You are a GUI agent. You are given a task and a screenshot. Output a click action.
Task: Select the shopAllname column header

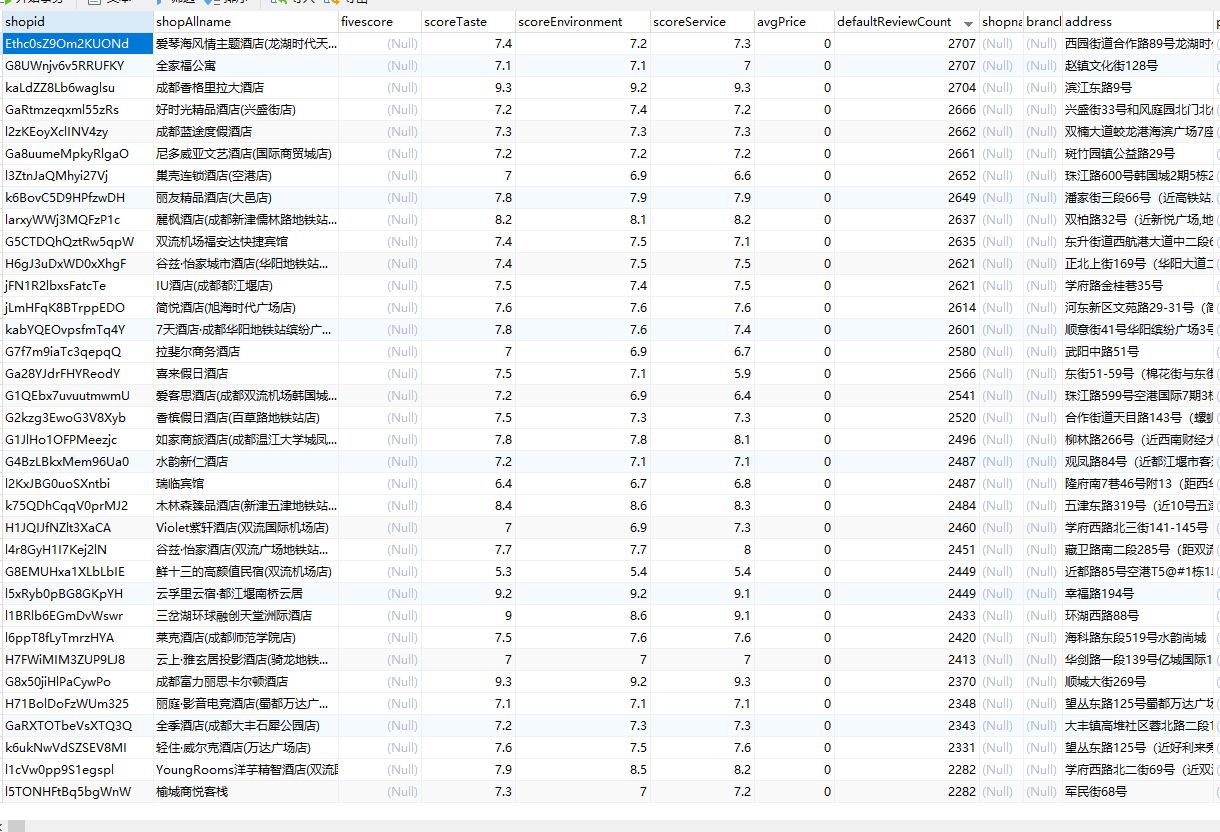tap(245, 21)
